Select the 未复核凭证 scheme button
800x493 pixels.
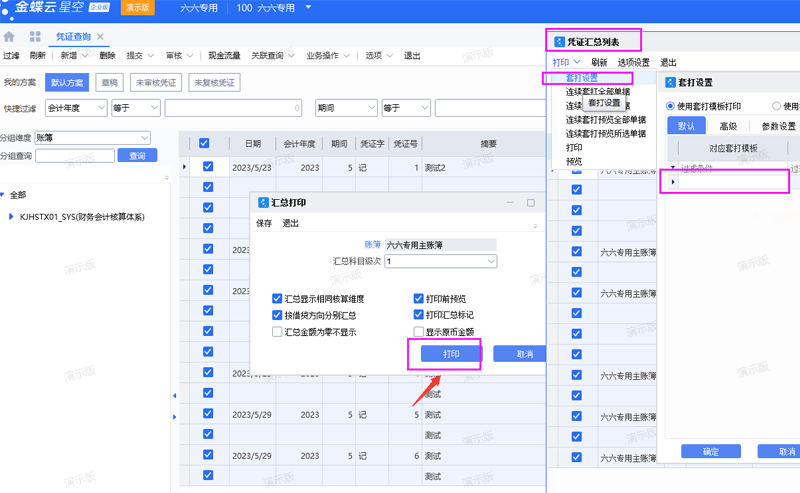[x=214, y=83]
